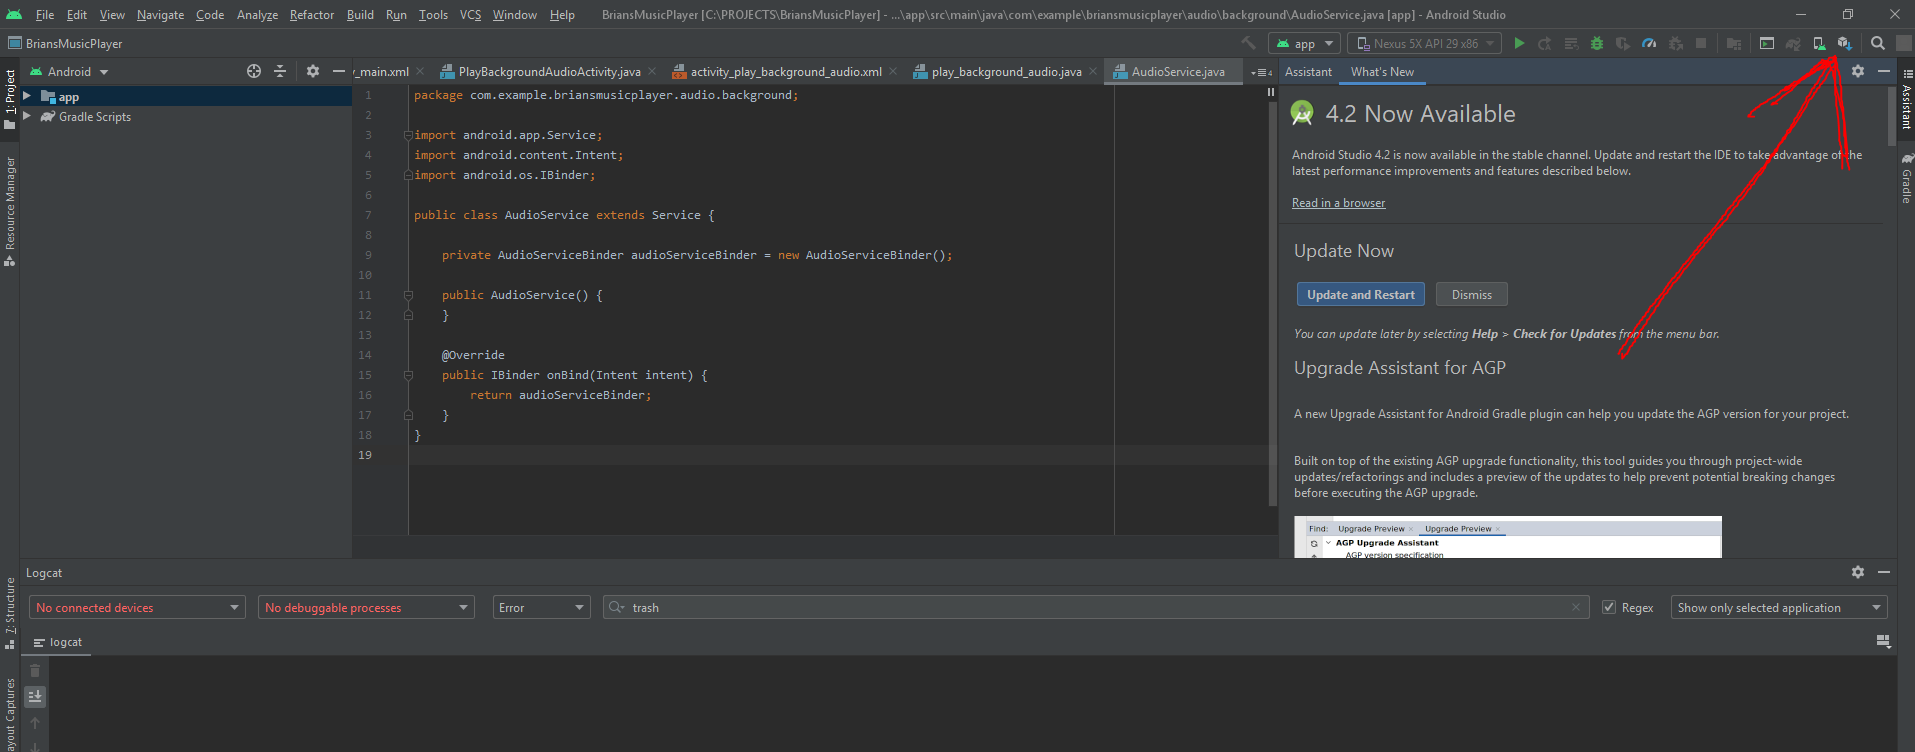Open the Read in a browser link
The height and width of the screenshot is (752, 1915).
[x=1338, y=203]
